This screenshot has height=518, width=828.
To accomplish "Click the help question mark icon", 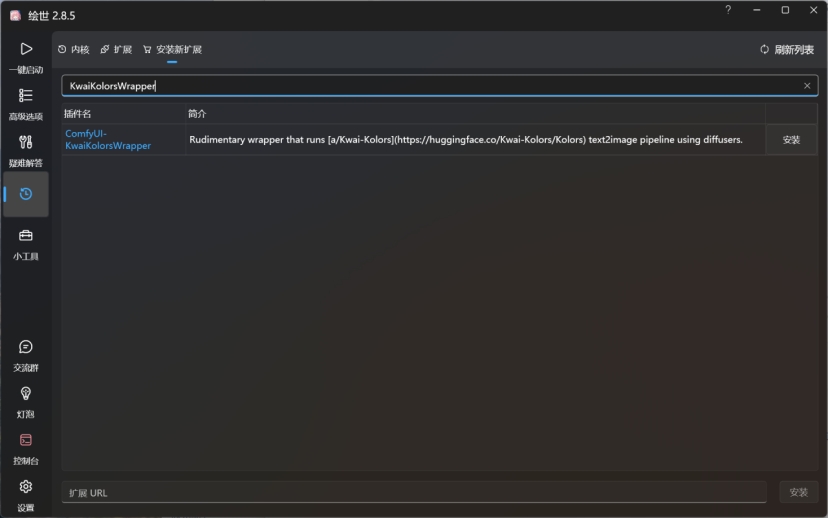I will tap(728, 10).
